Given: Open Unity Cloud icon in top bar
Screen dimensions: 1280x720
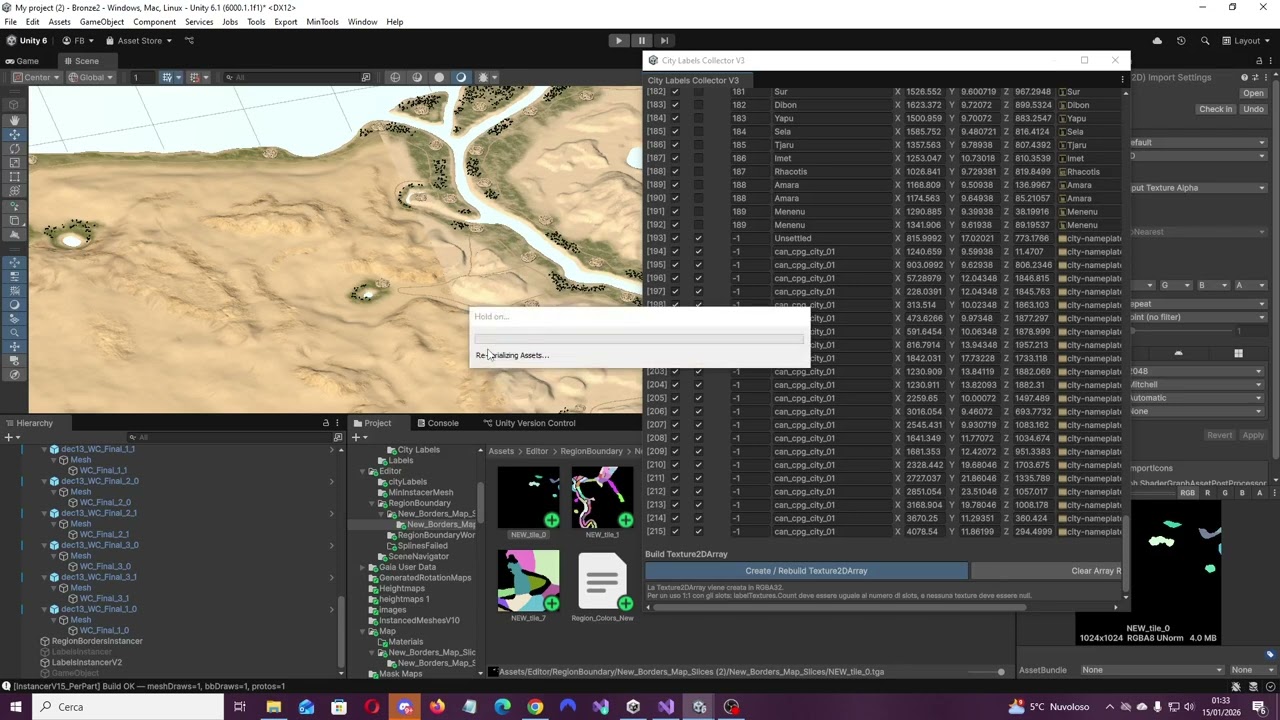Looking at the screenshot, I should [1157, 41].
